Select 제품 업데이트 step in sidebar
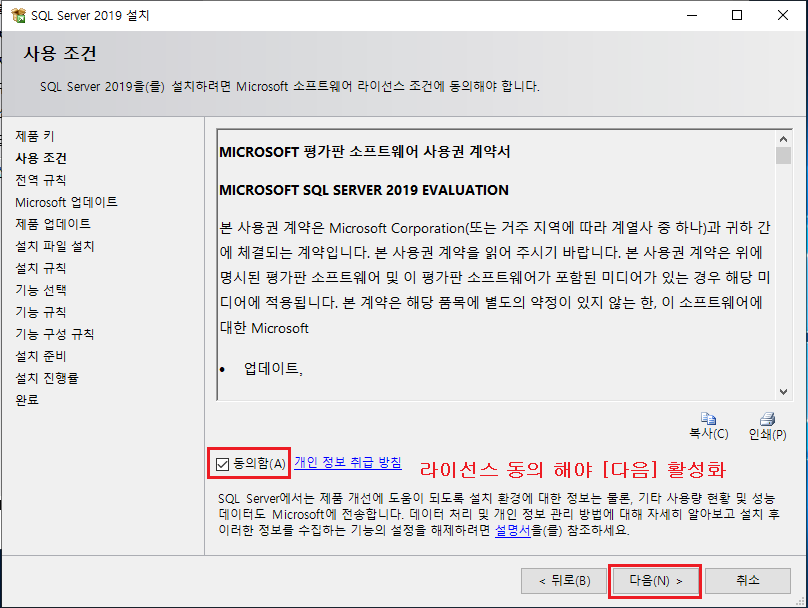Viewport: 808px width, 608px height. click(x=53, y=224)
